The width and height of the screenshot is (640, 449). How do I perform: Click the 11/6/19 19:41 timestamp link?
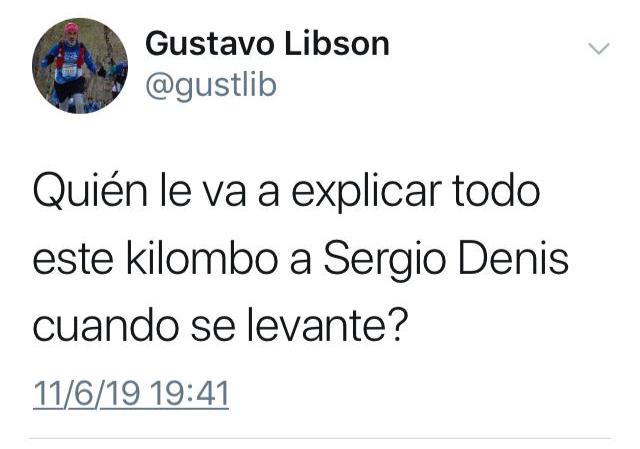coord(131,394)
